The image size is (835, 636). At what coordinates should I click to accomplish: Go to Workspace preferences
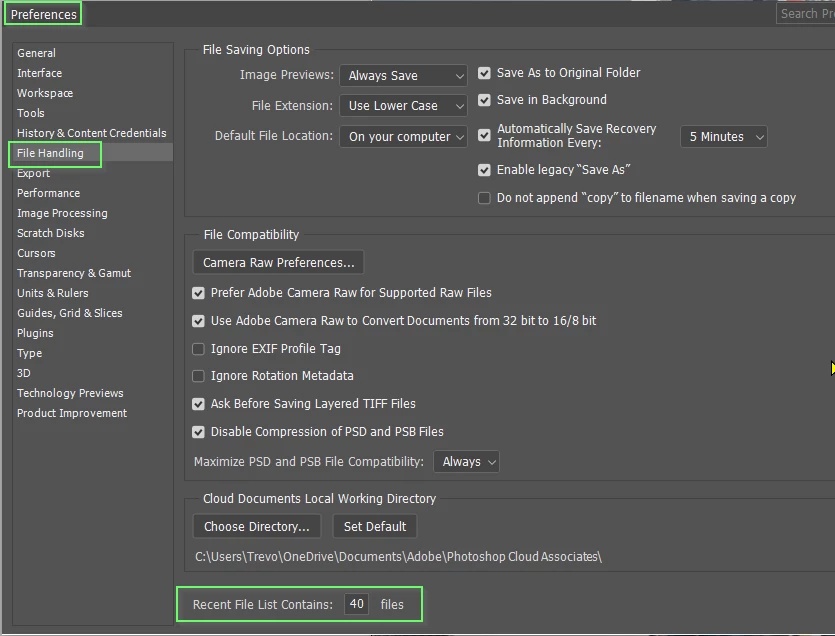[45, 93]
